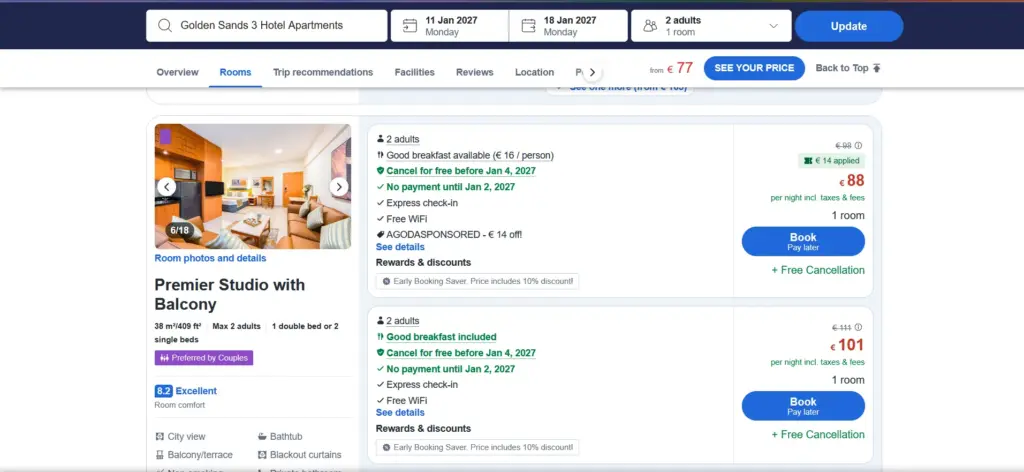1024x472 pixels.
Task: Click the SEE YOUR PRICE button
Action: click(x=754, y=68)
